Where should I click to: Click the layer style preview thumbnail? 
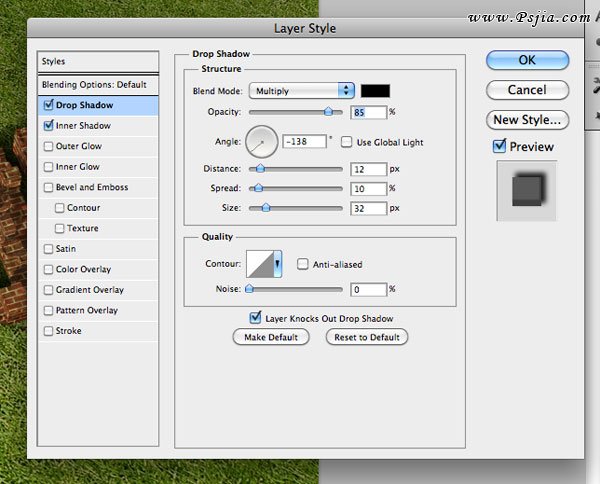tap(526, 189)
